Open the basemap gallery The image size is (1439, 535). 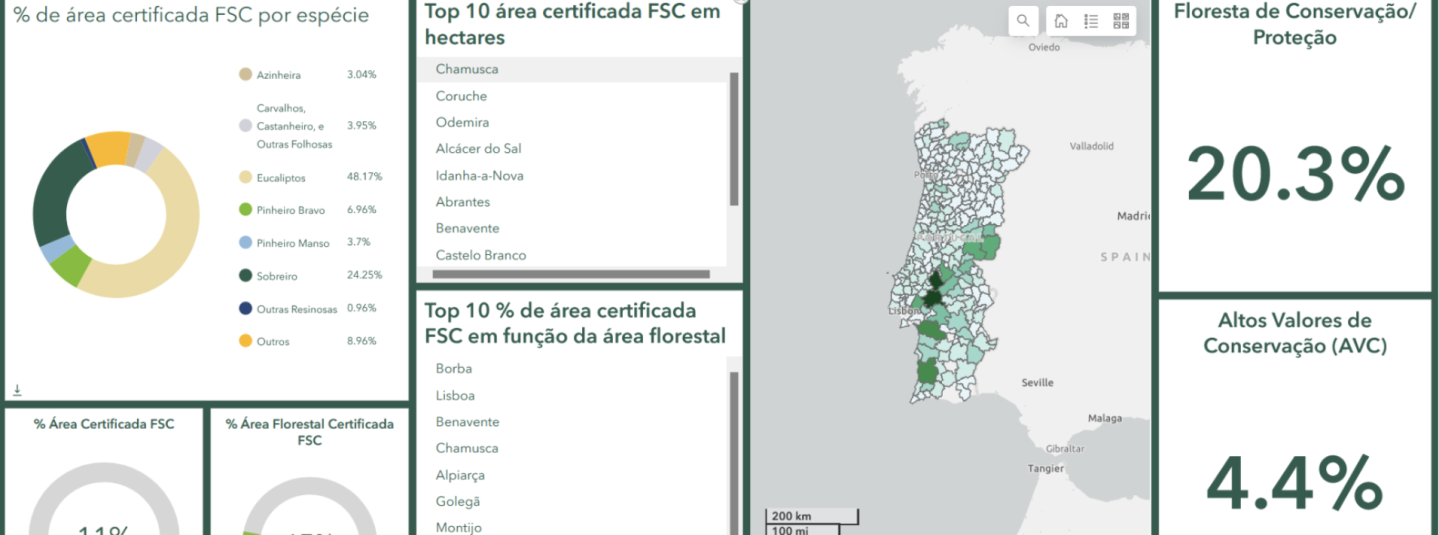pos(1120,21)
